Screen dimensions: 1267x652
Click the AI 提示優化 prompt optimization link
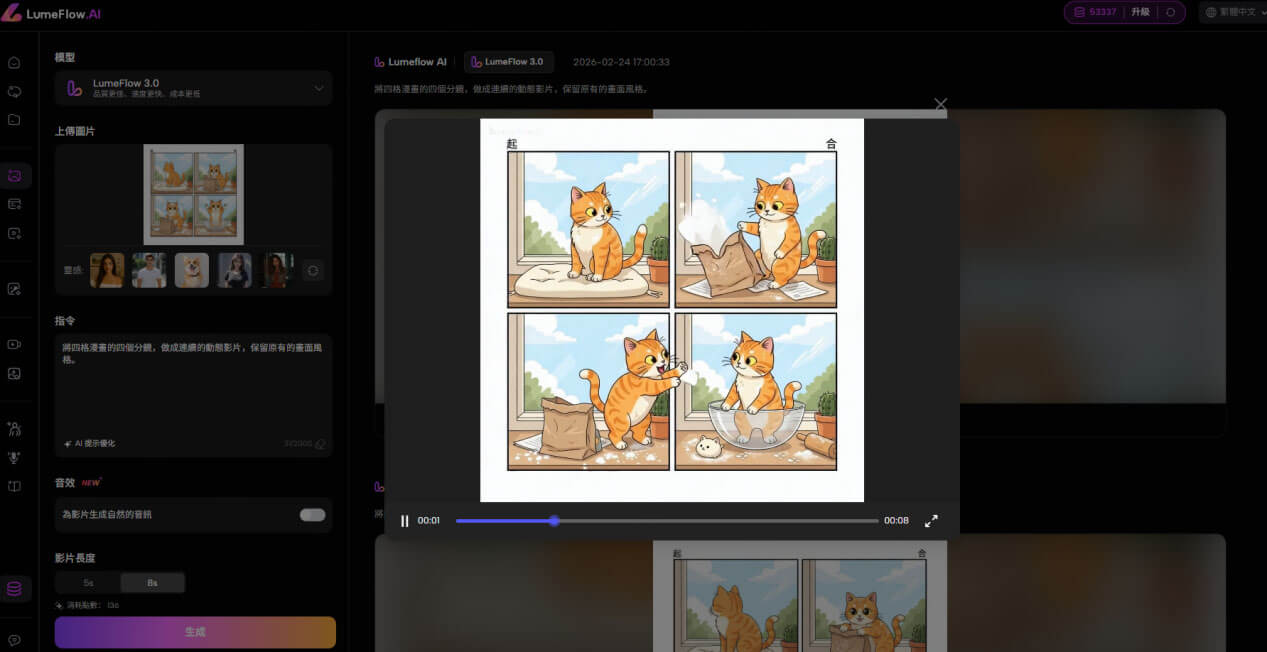coord(90,443)
